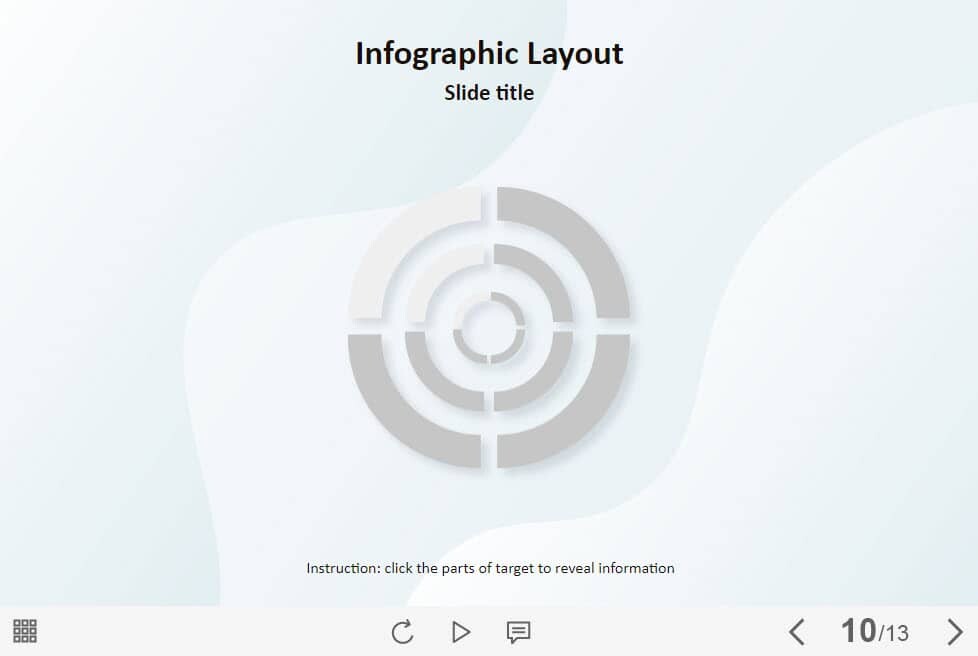978x656 pixels.
Task: Click innermost ring top-left segment
Action: [x=466, y=305]
